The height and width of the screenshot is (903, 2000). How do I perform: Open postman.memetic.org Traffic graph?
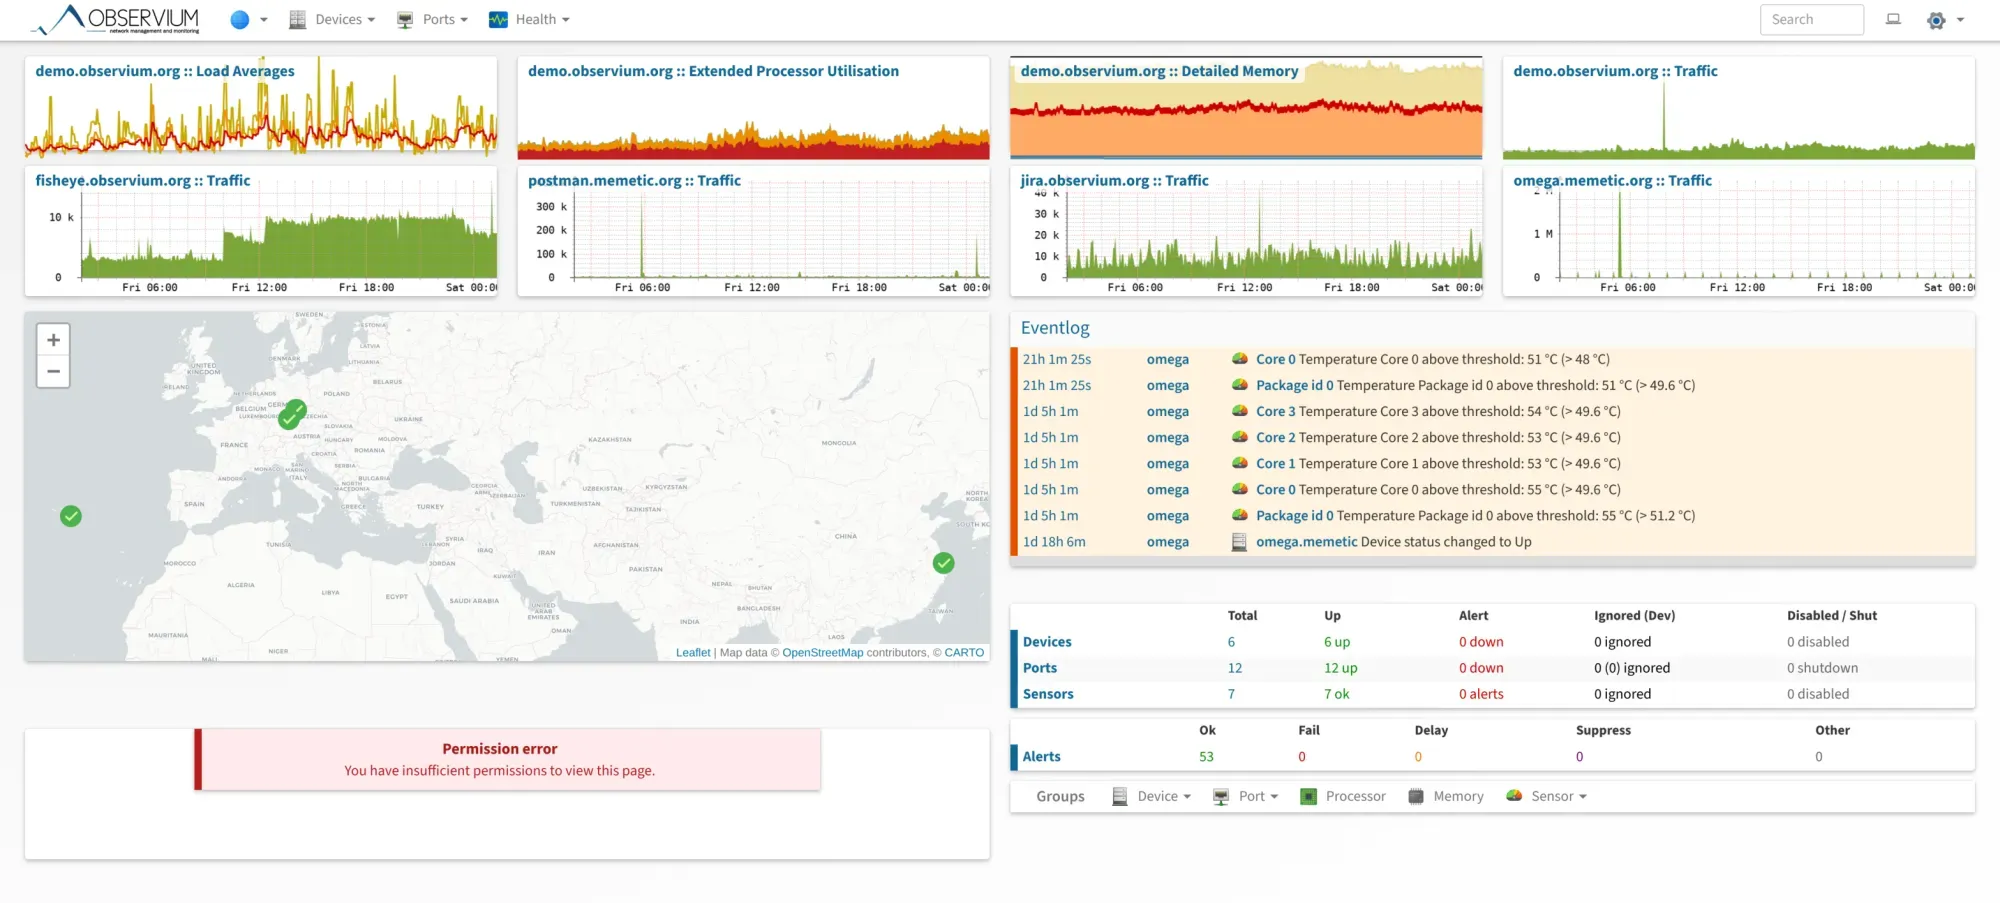point(753,231)
